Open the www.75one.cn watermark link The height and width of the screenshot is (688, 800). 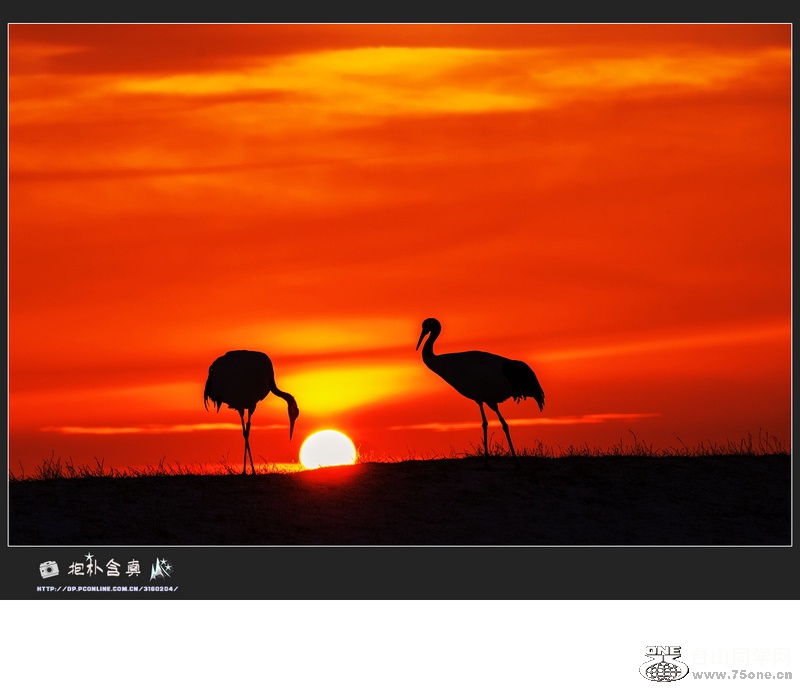pyautogui.click(x=742, y=675)
